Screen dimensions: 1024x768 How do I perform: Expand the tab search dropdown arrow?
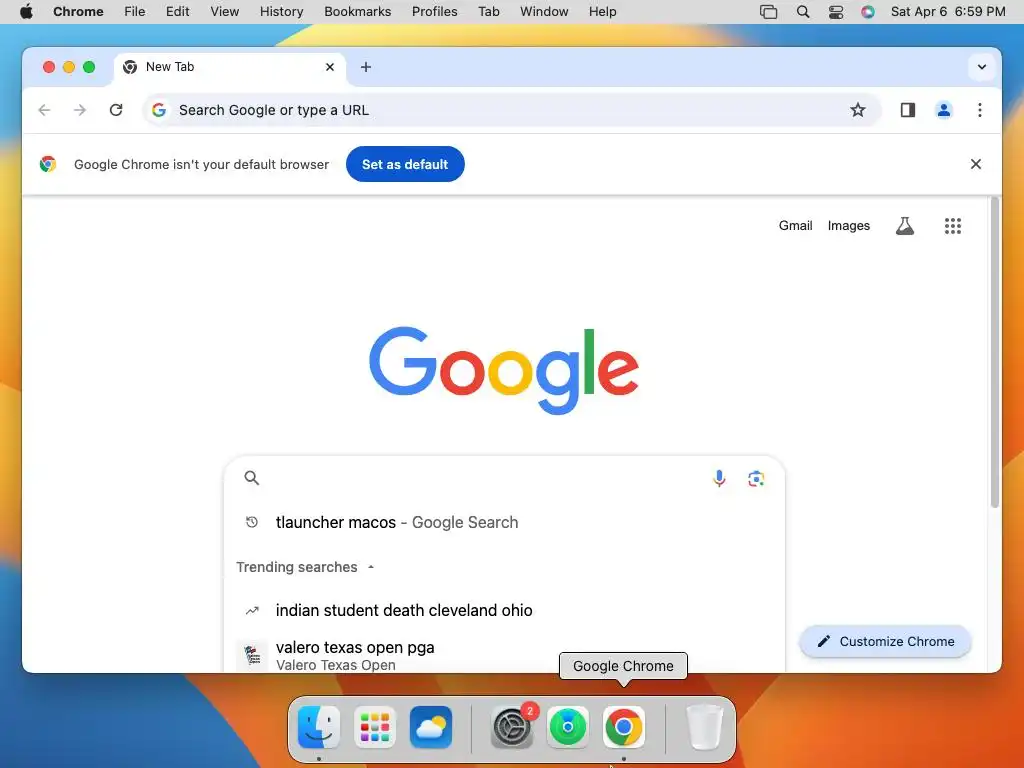click(982, 67)
